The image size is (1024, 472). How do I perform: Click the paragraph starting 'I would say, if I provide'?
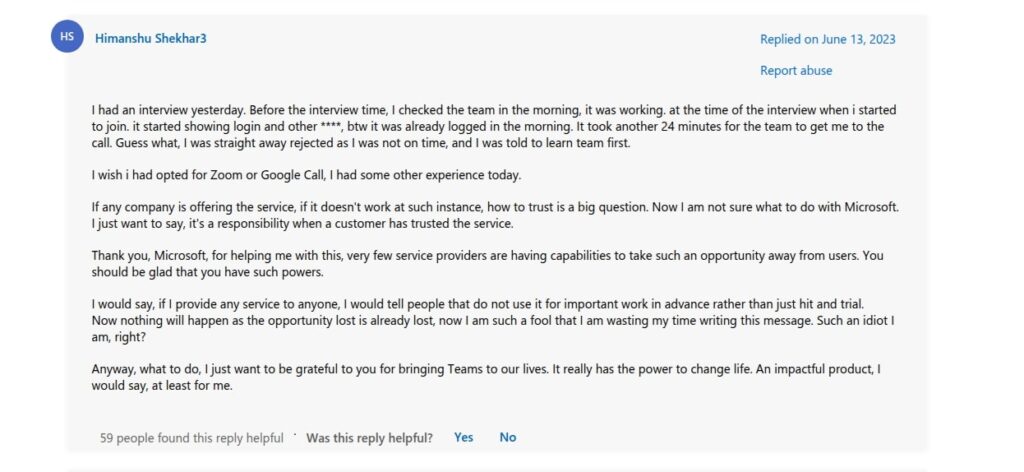point(492,321)
